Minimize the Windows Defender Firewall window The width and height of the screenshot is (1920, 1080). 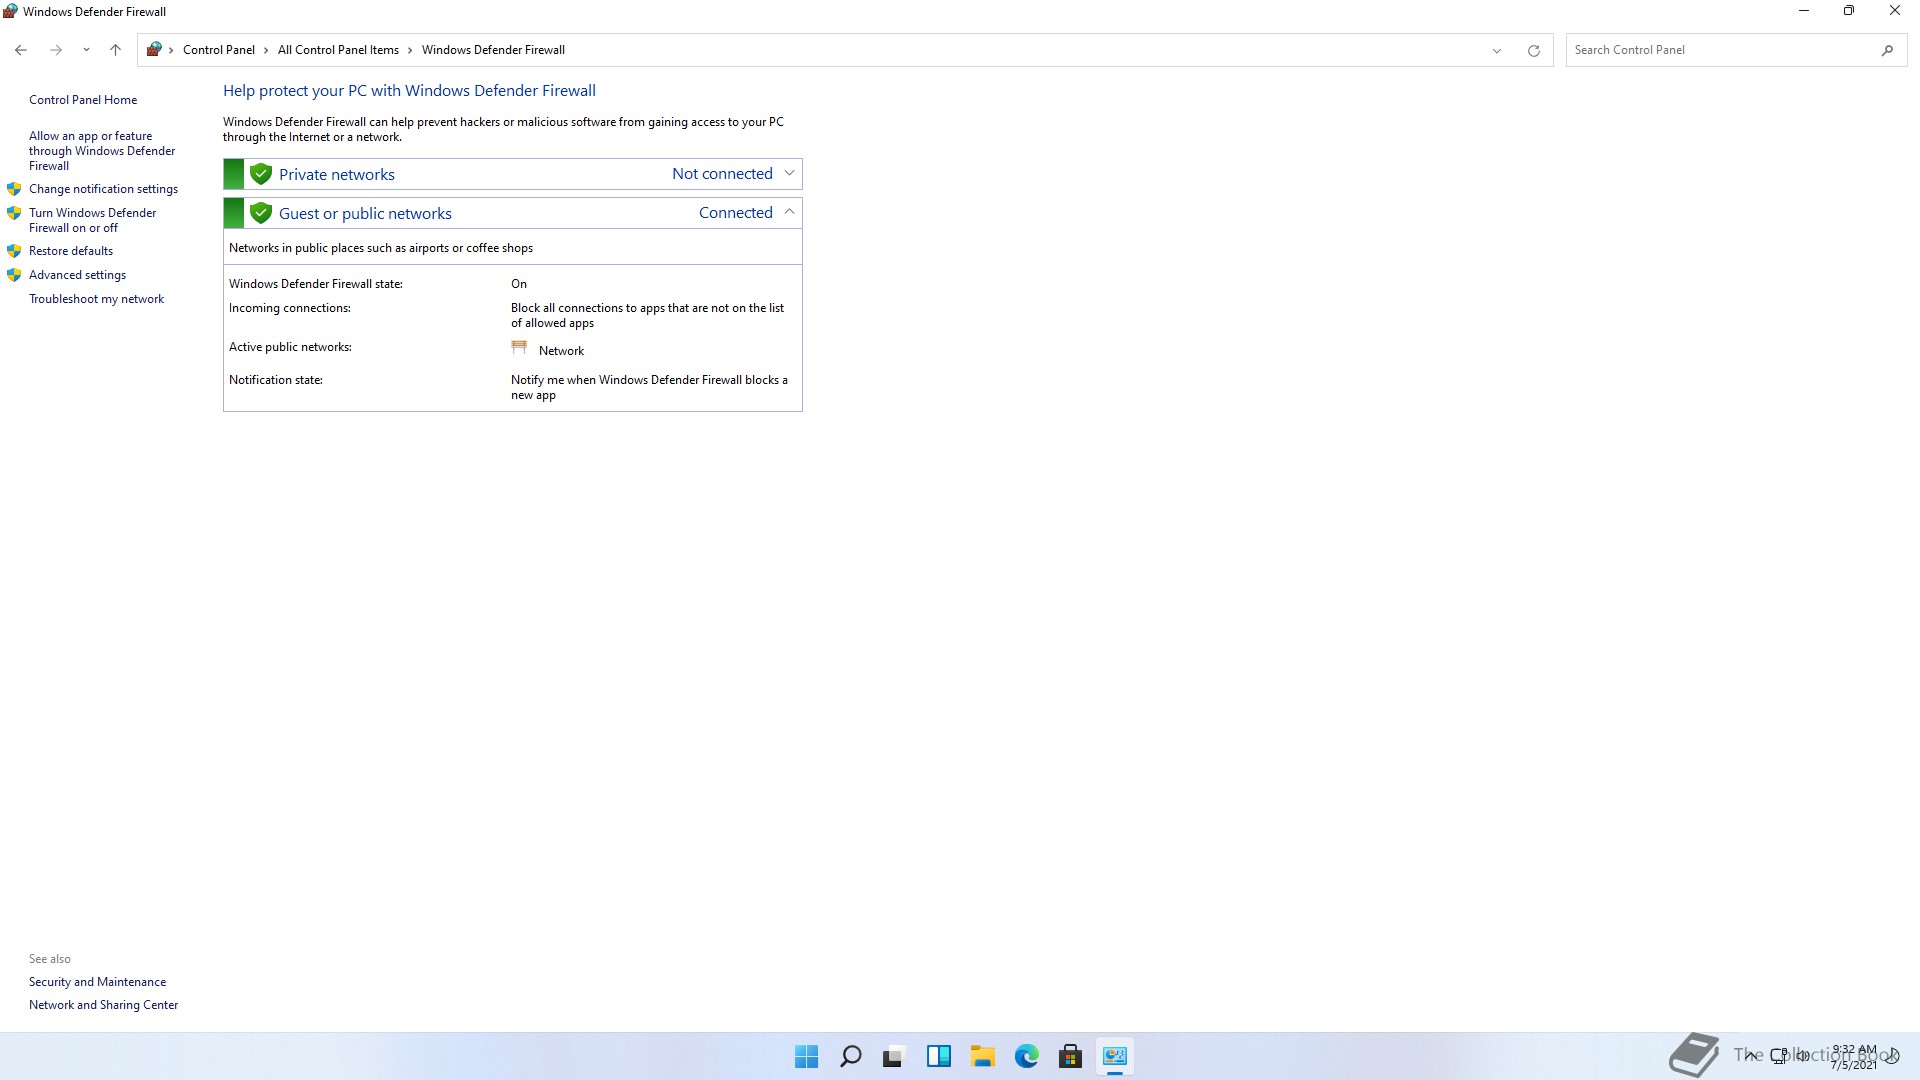[1804, 11]
